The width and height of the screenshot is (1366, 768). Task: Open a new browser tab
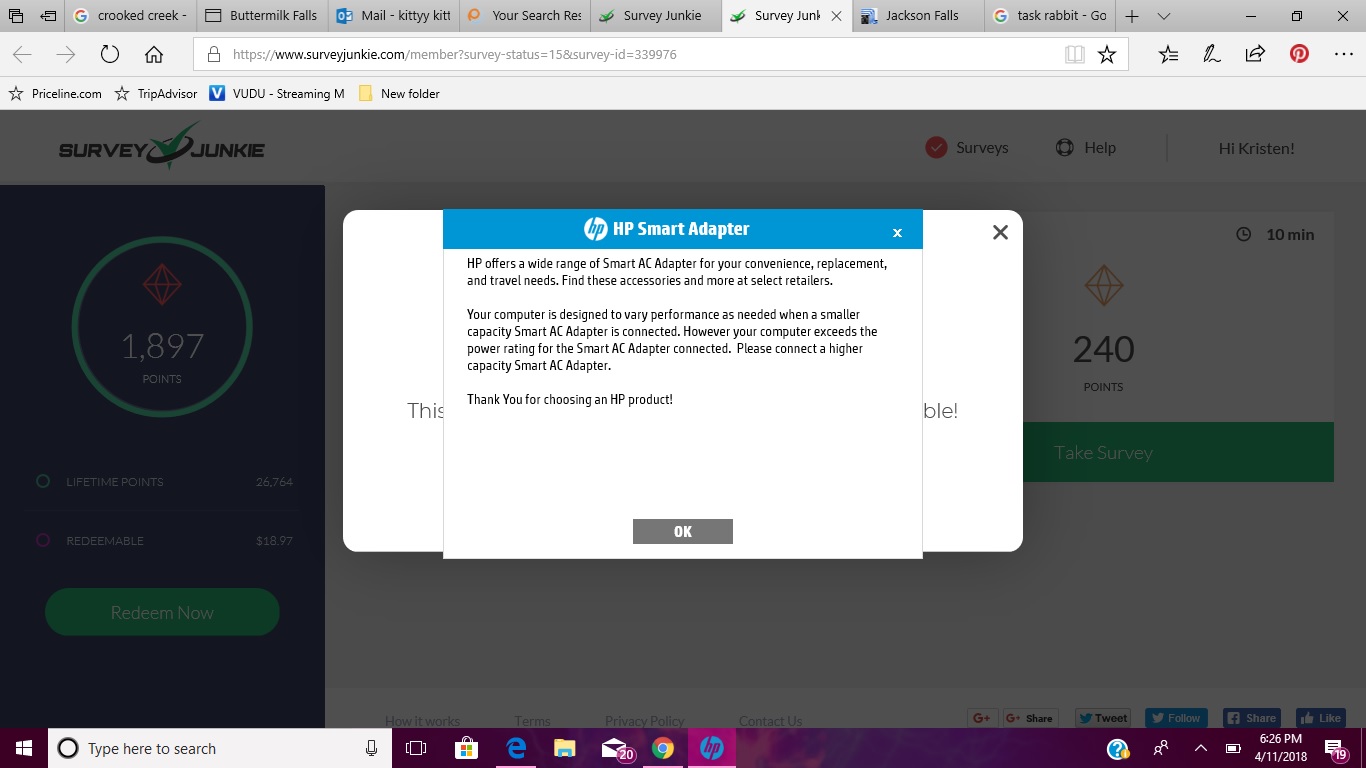(1132, 16)
